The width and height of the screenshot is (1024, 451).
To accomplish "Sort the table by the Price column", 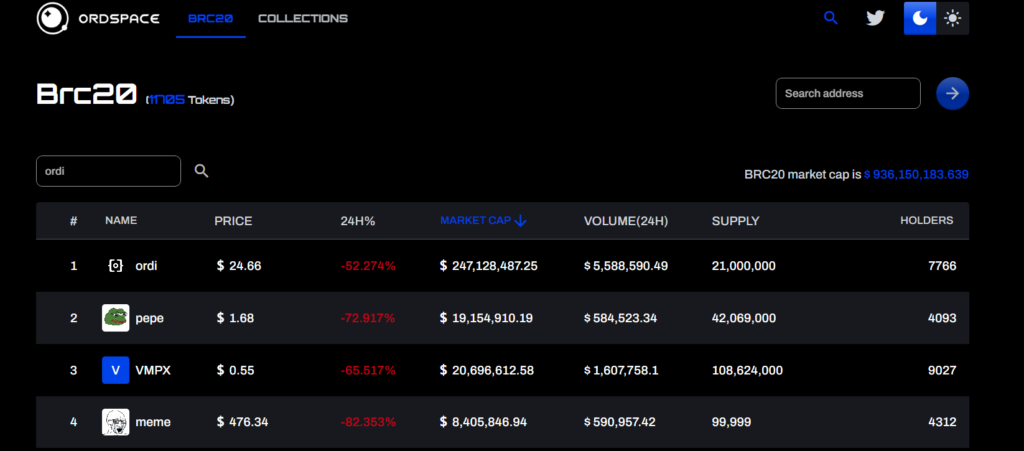I will coord(233,221).
